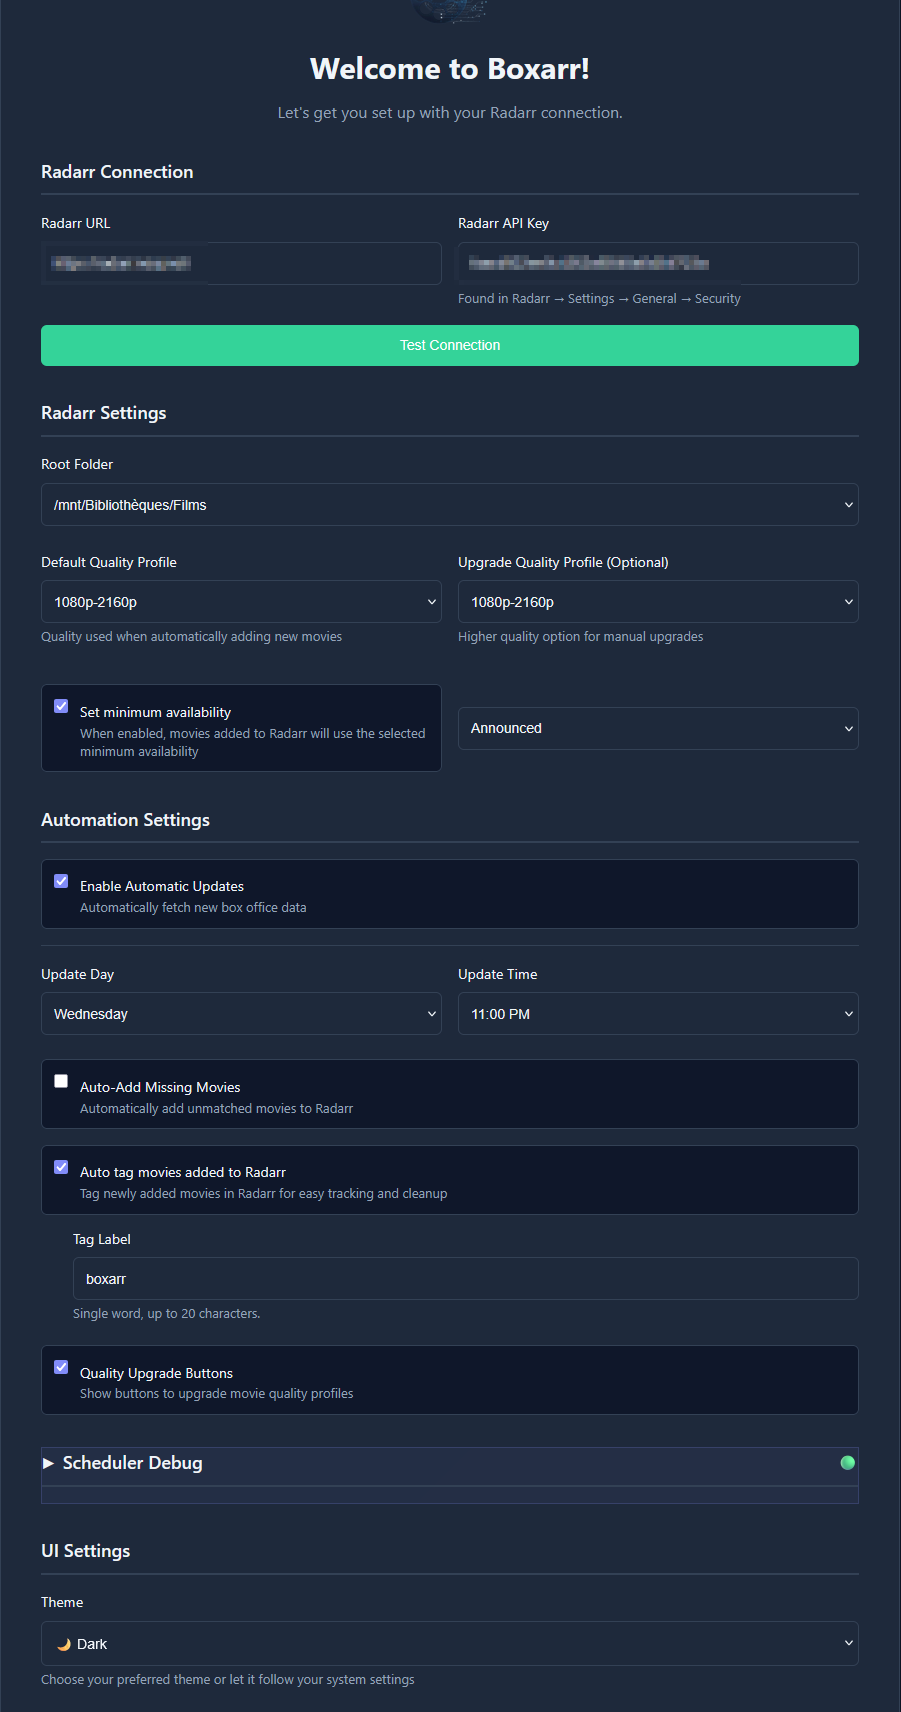
Task: Open the Root Folder dropdown
Action: click(449, 505)
